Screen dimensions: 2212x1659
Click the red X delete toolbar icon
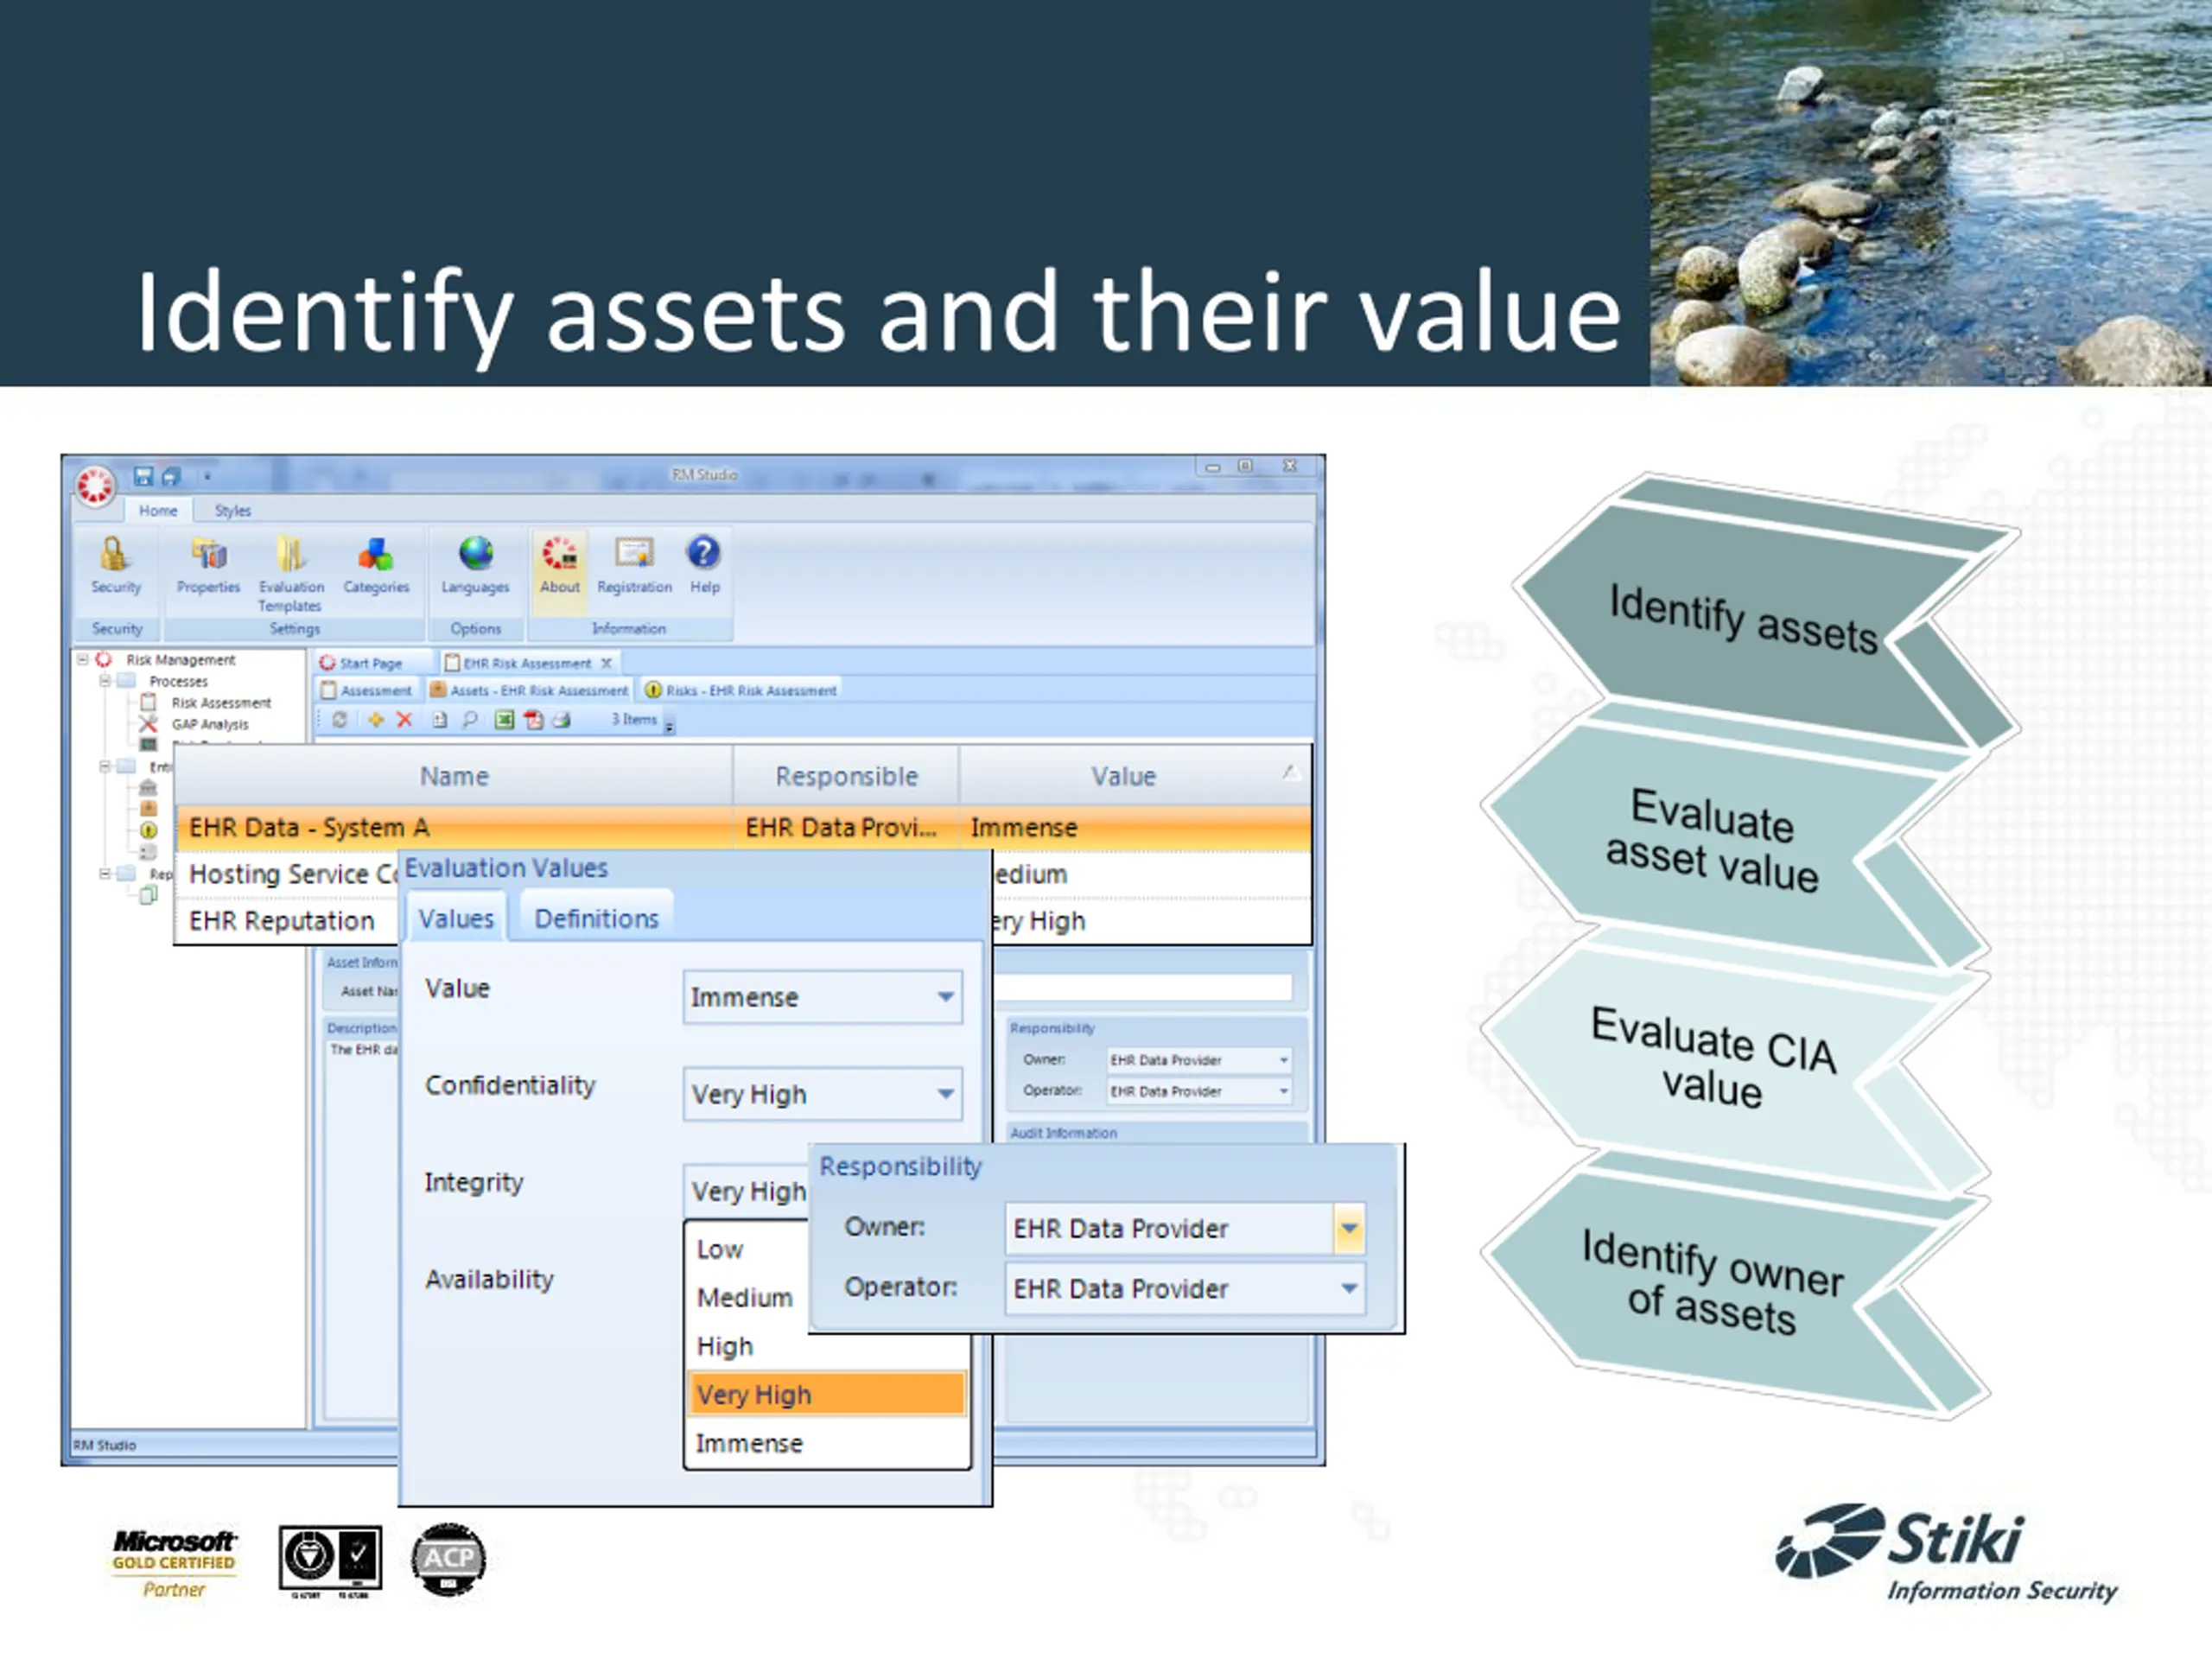[x=405, y=720]
